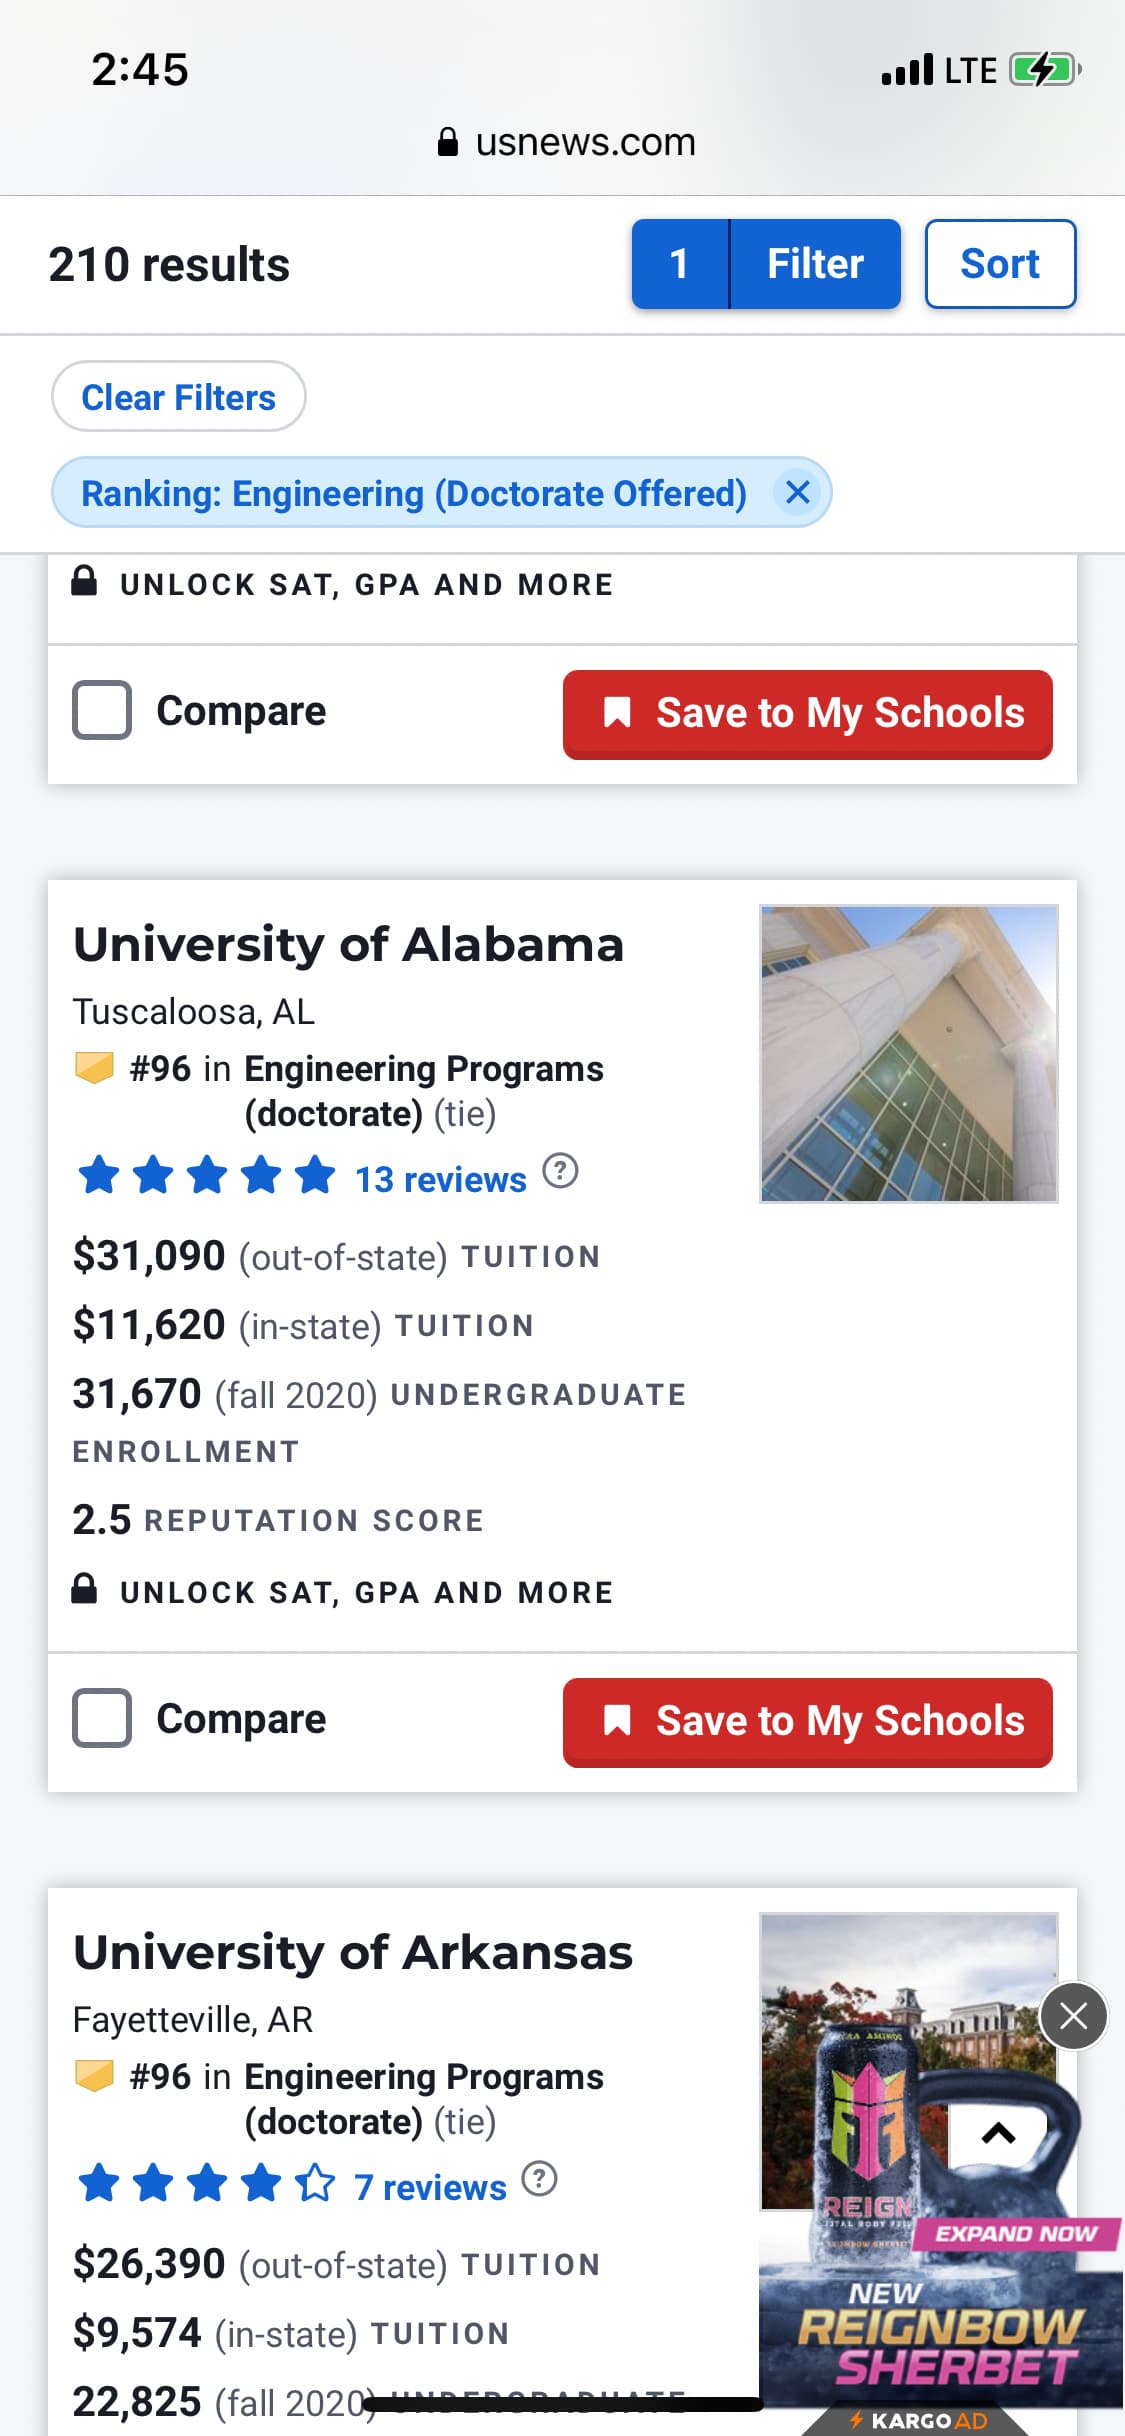The height and width of the screenshot is (2436, 1125).
Task: Tap the five-star rating for University of Alabama
Action: [207, 1175]
